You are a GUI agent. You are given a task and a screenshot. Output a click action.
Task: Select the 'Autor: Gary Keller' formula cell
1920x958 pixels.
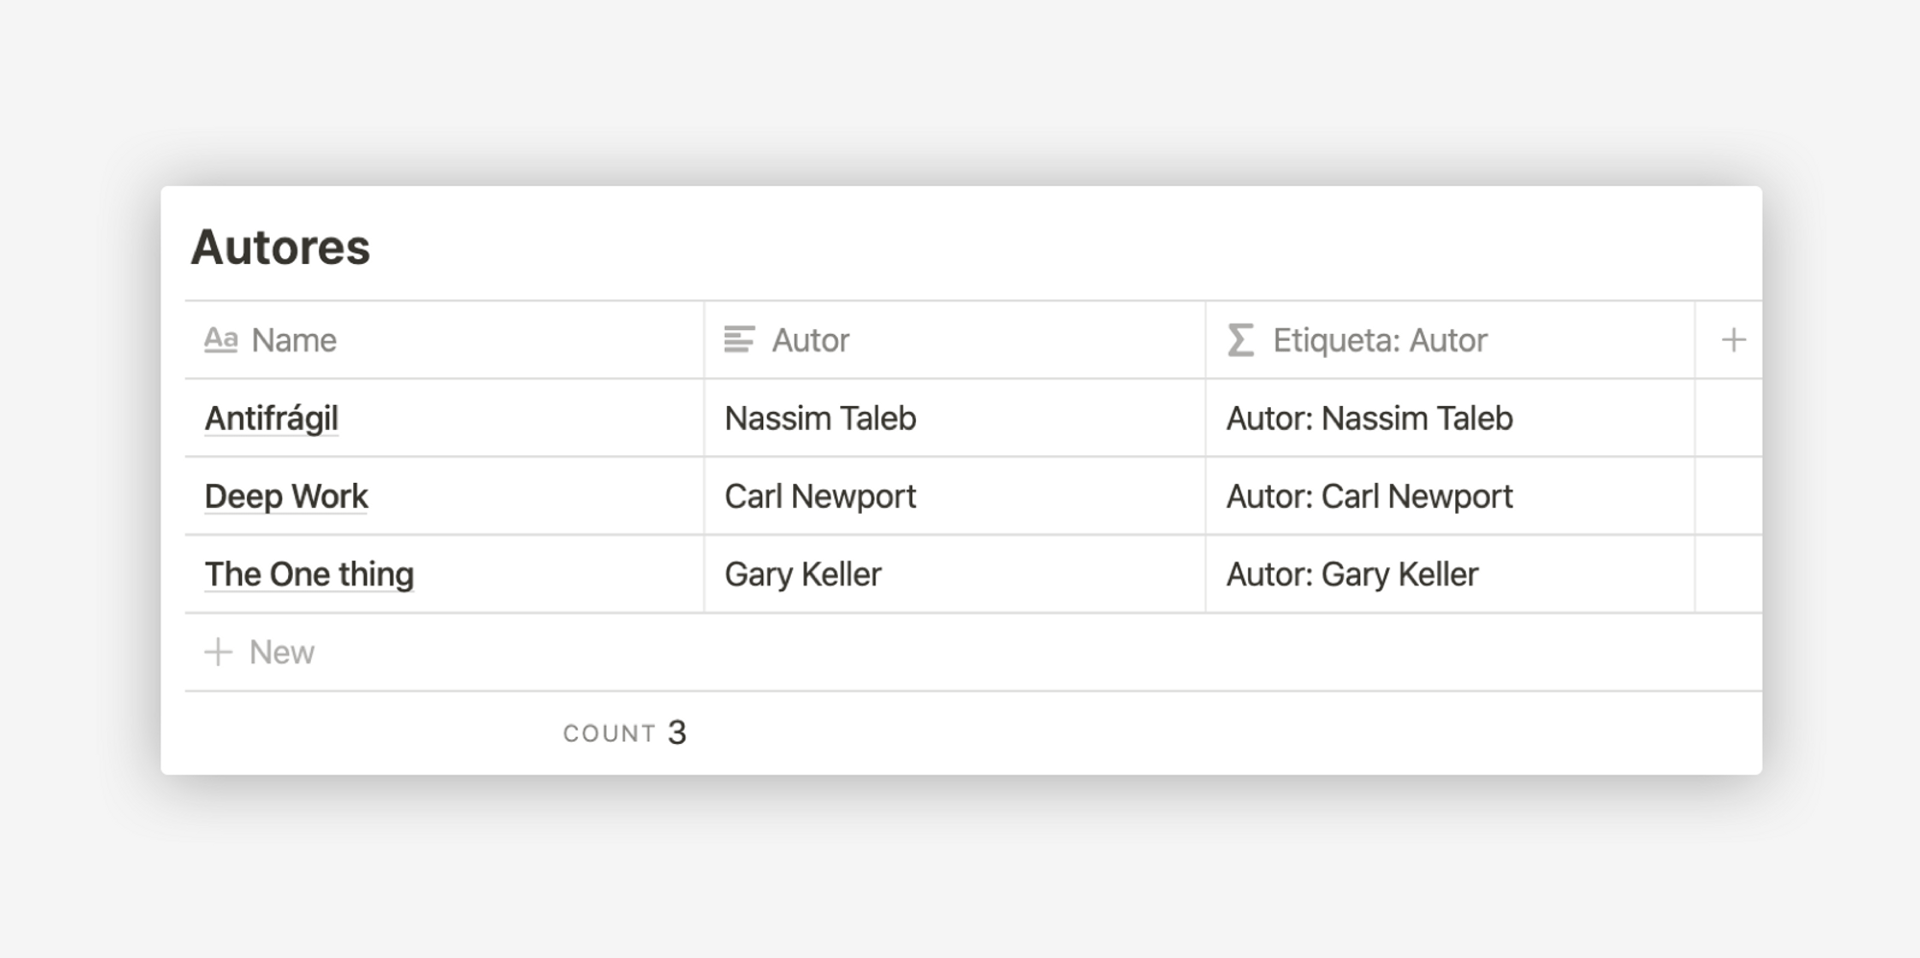point(1352,574)
